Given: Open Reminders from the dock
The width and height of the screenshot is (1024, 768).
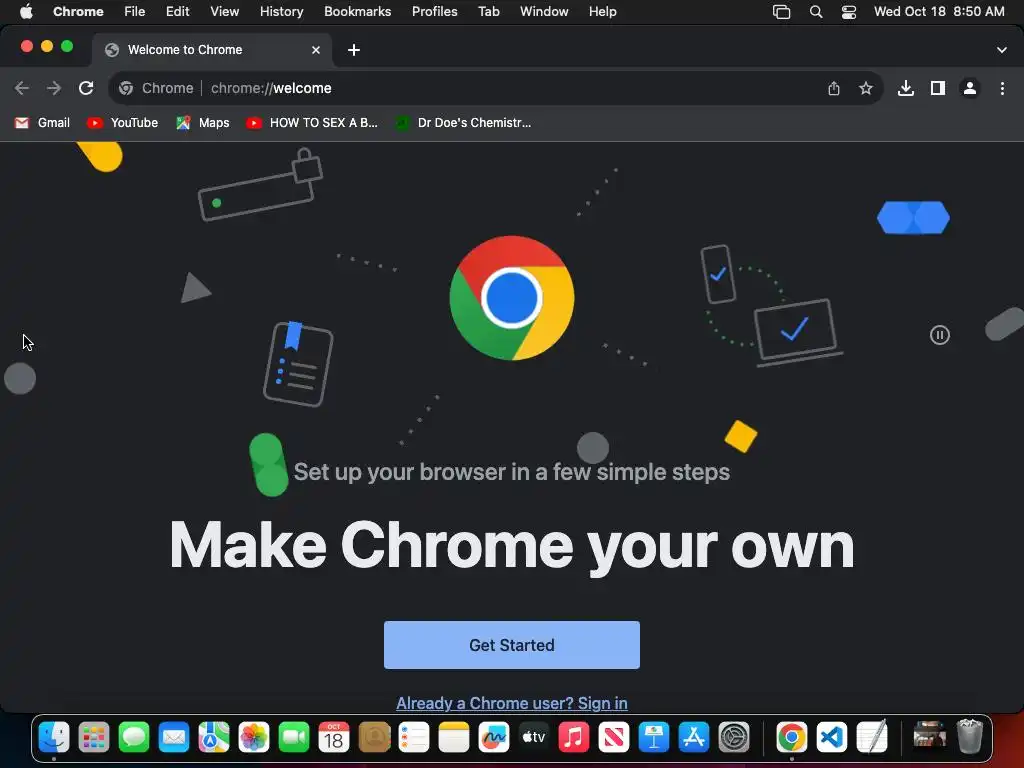Looking at the screenshot, I should [x=413, y=738].
